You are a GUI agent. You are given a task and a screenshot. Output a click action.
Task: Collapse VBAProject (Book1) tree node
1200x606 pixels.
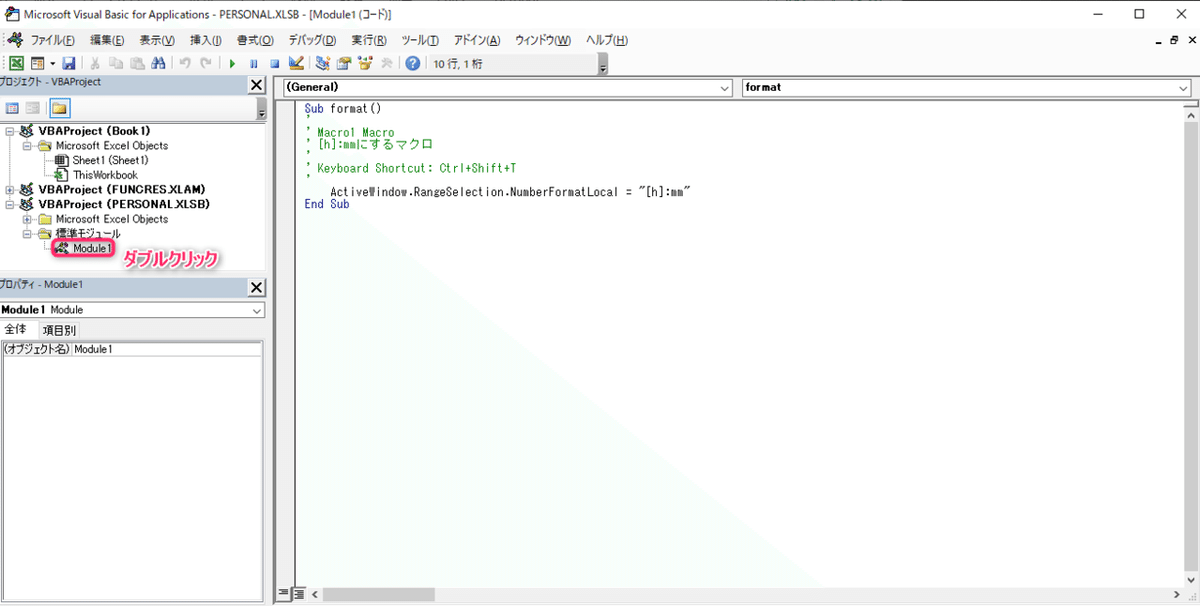(10, 131)
